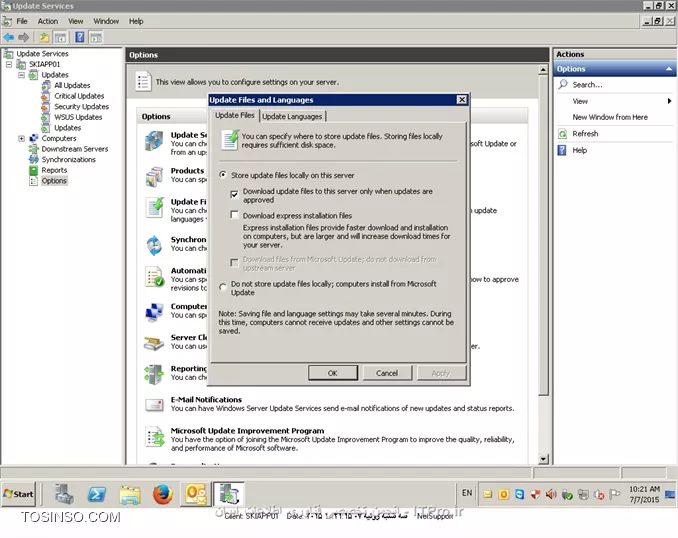
Task: Click the Products and Classifications icon
Action: click(154, 176)
